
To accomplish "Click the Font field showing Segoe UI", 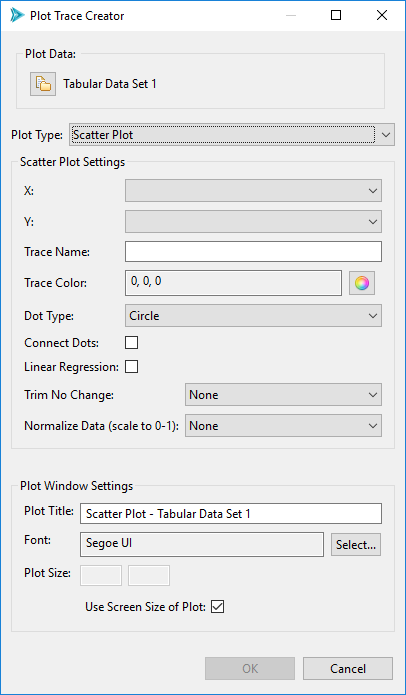I will 202,544.
